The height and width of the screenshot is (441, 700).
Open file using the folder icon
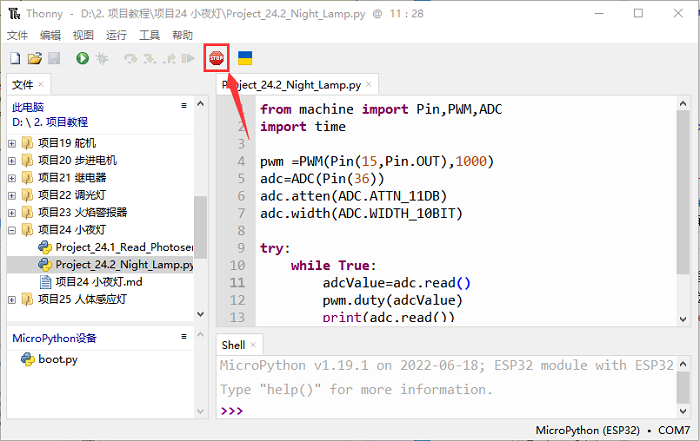[34, 59]
